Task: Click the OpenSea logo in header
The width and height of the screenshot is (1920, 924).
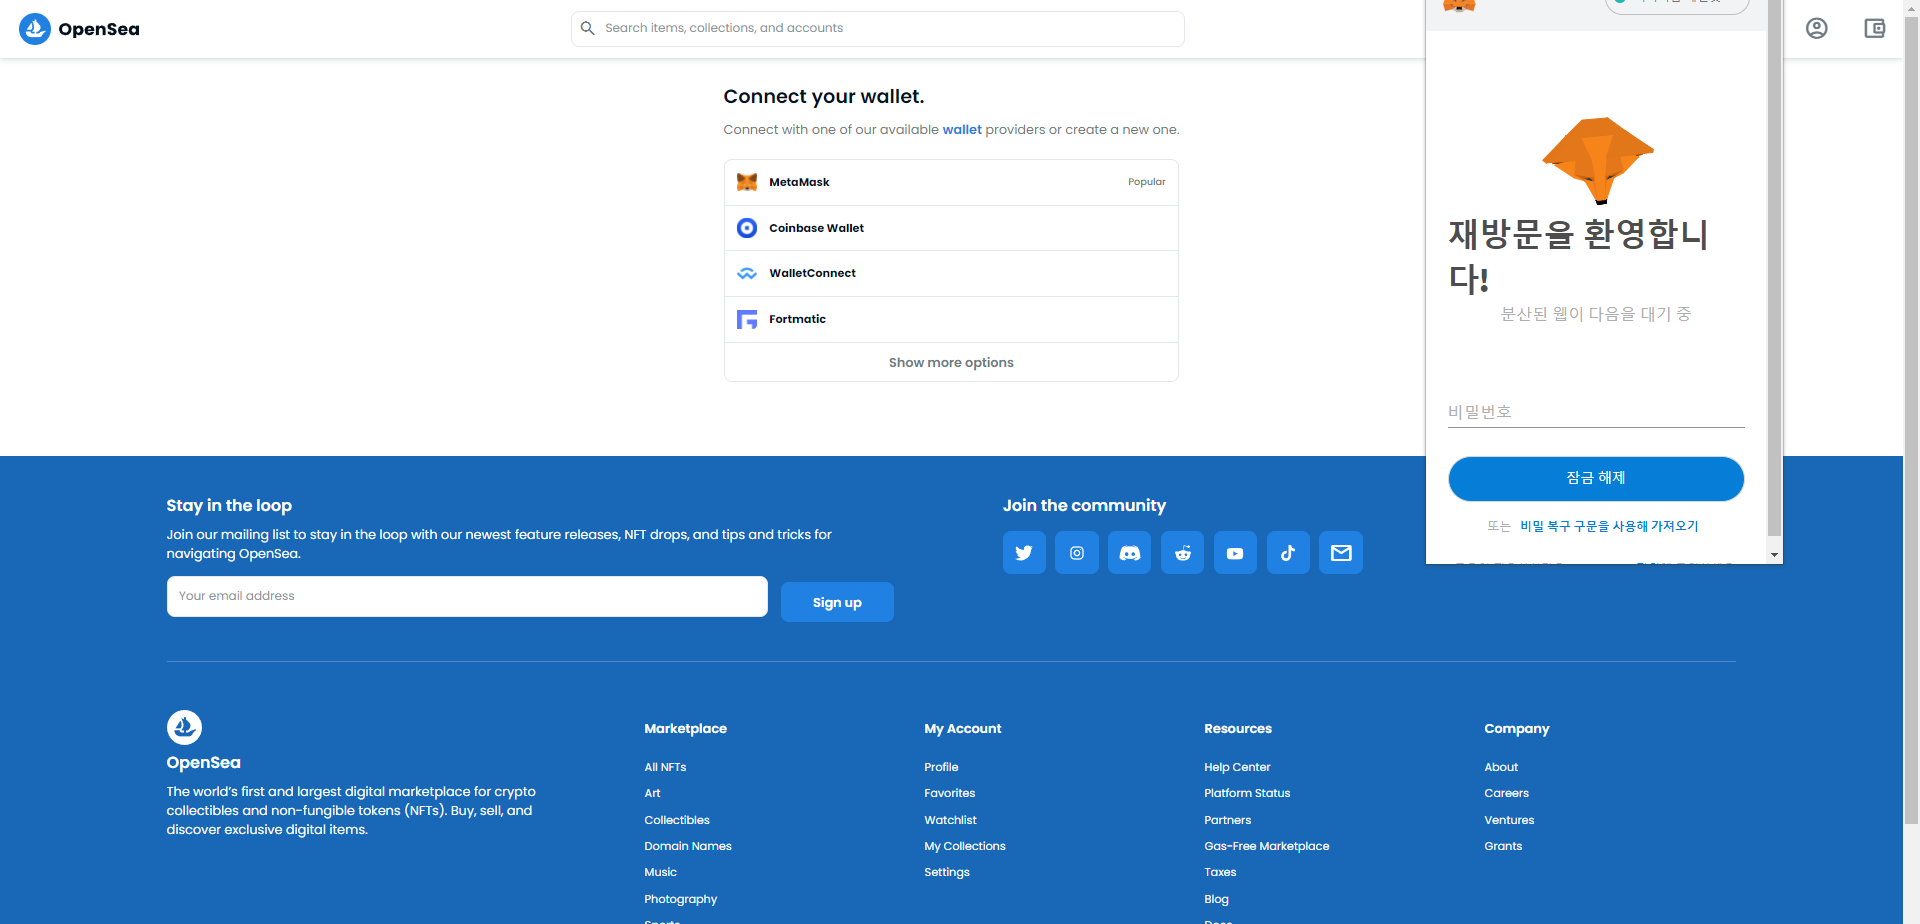Action: tap(79, 29)
